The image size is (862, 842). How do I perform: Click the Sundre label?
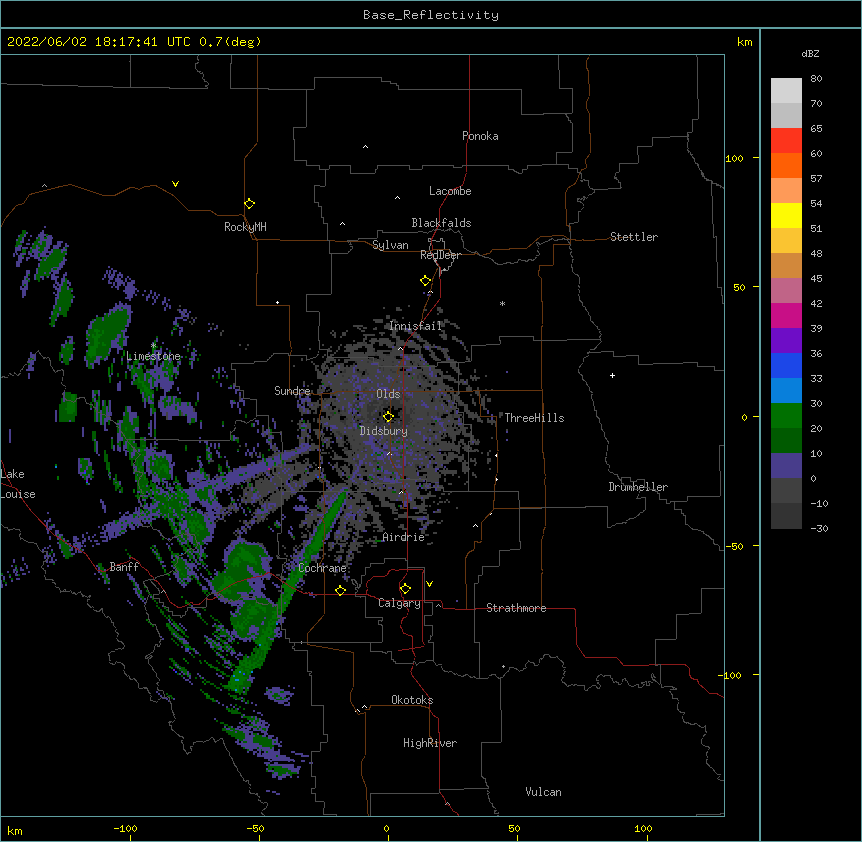(292, 391)
